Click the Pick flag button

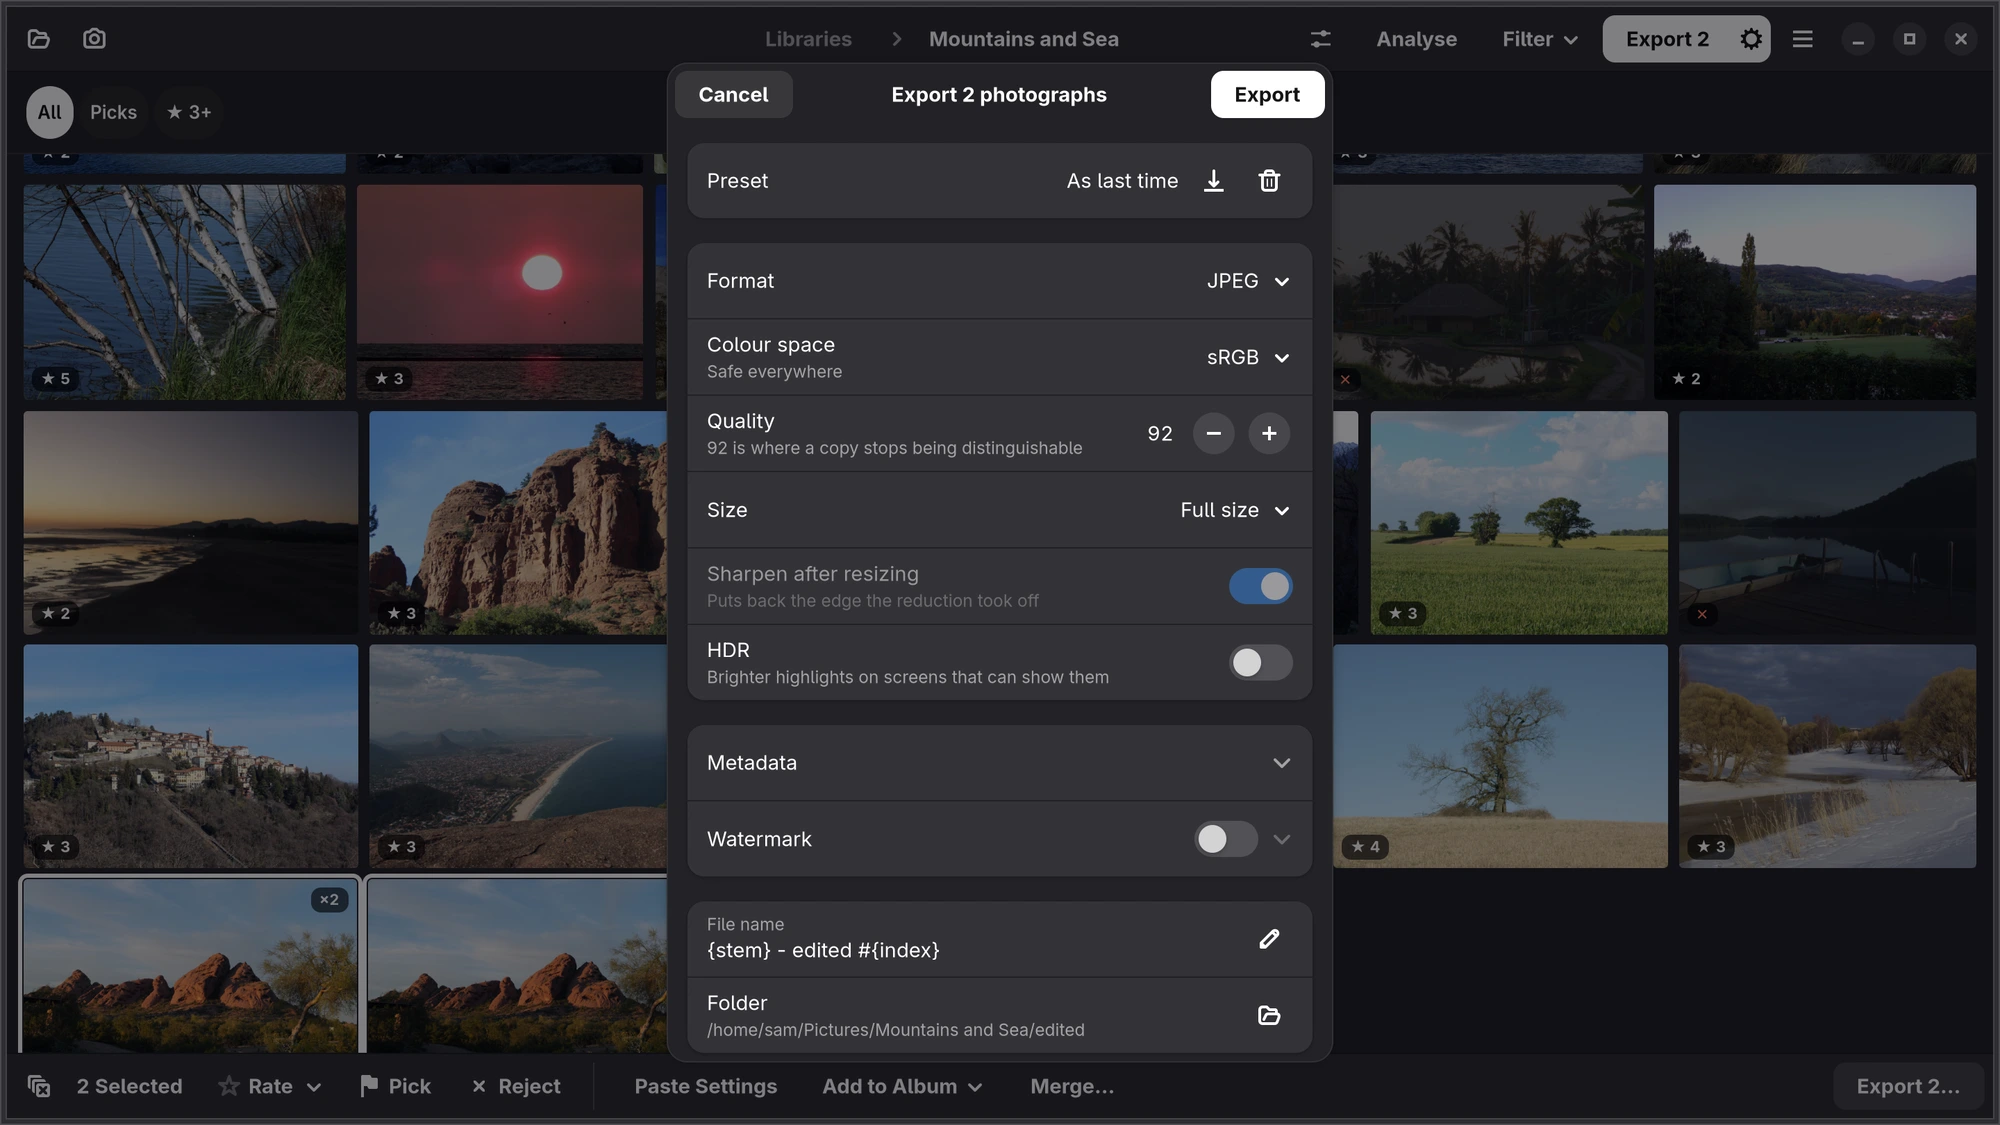coord(396,1086)
